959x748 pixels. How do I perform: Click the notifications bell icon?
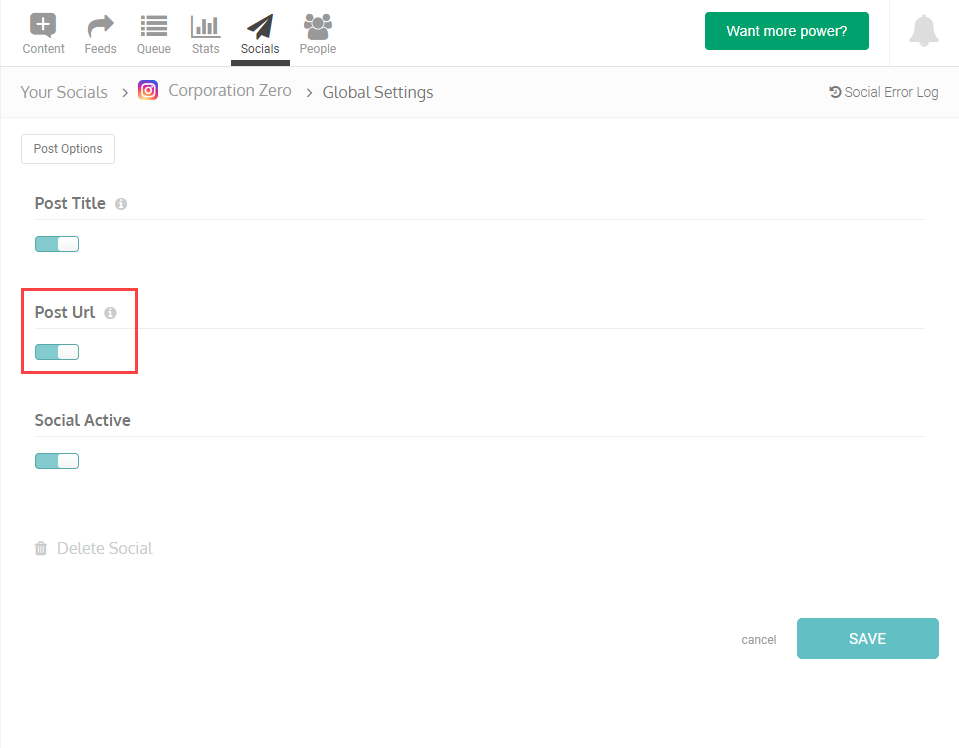click(924, 31)
